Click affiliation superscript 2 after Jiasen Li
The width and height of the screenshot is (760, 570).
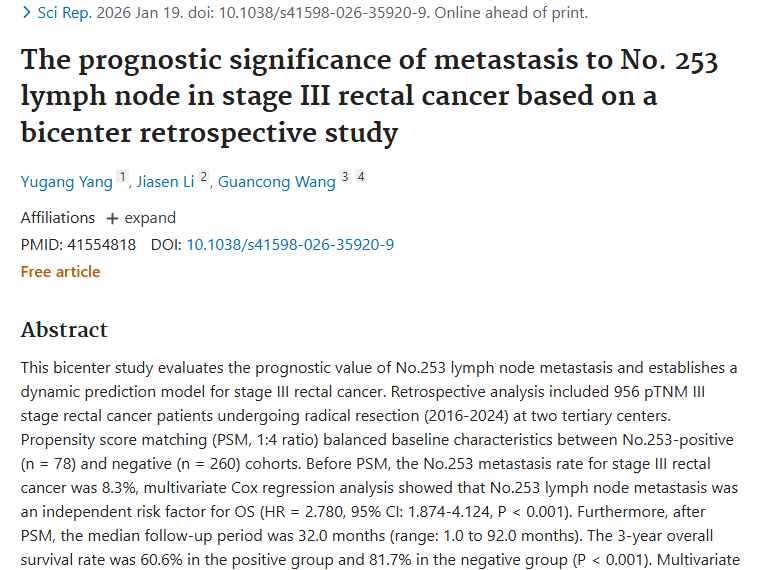pyautogui.click(x=203, y=177)
